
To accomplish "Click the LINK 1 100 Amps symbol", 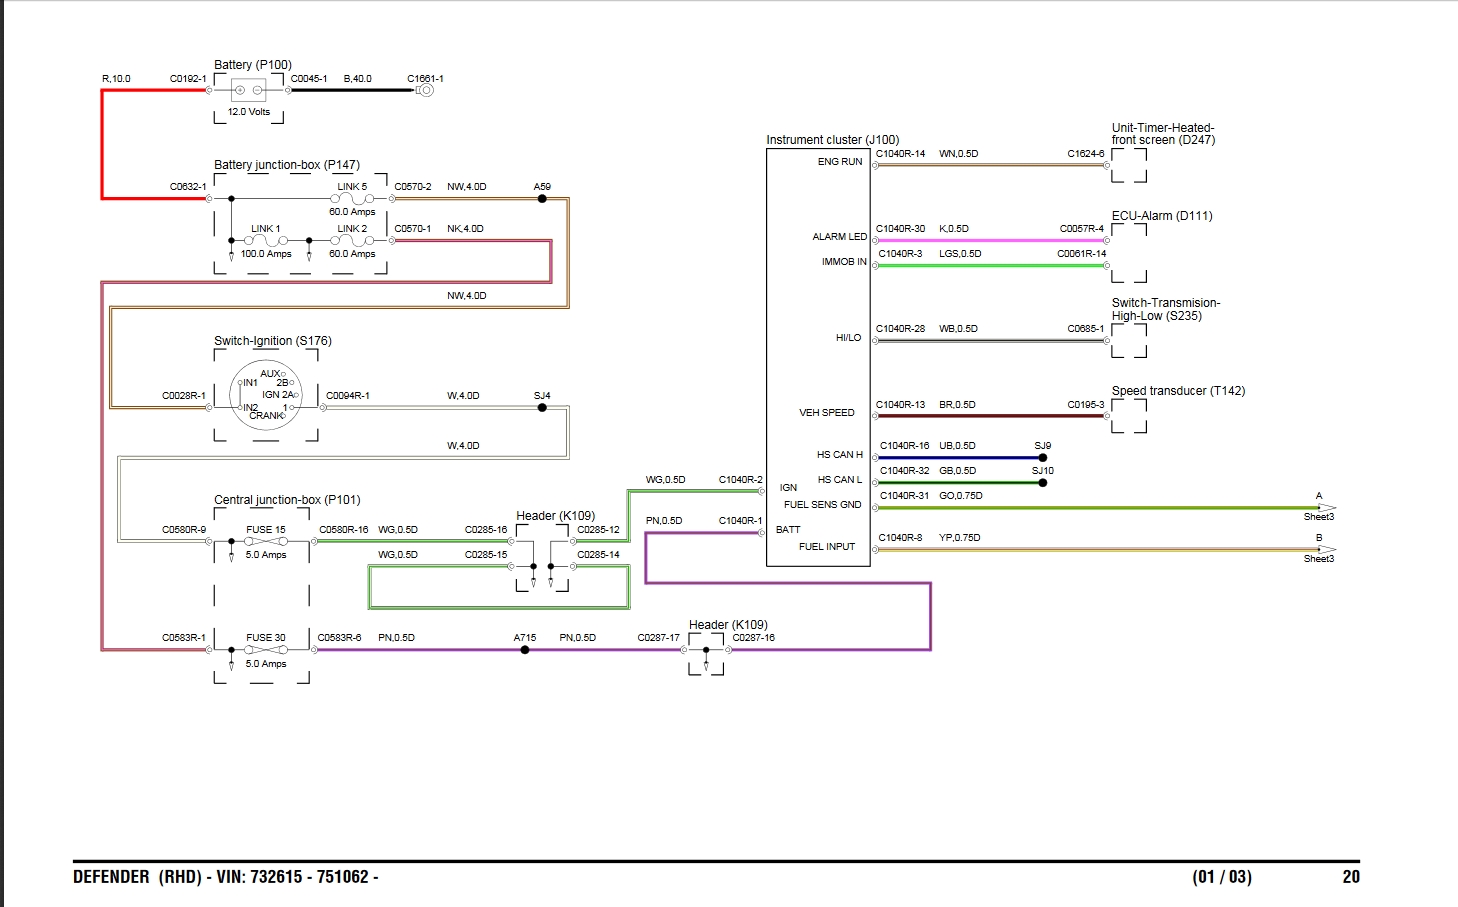I will (x=266, y=241).
